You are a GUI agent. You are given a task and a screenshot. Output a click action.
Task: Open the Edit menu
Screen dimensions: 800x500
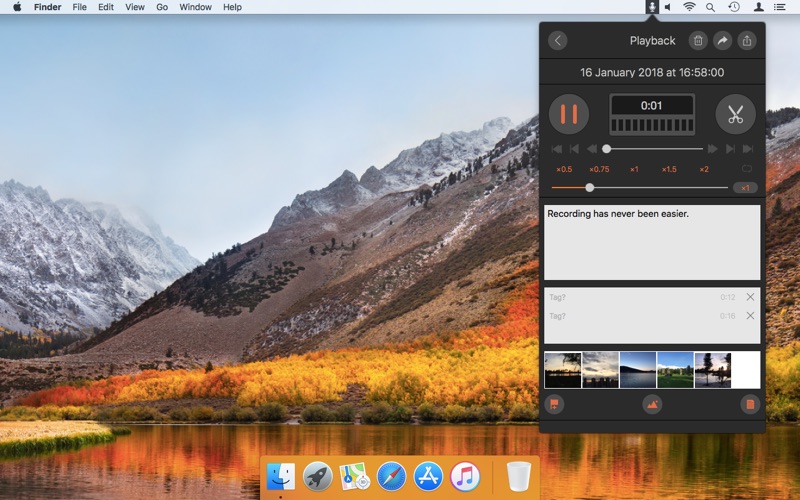pyautogui.click(x=106, y=7)
